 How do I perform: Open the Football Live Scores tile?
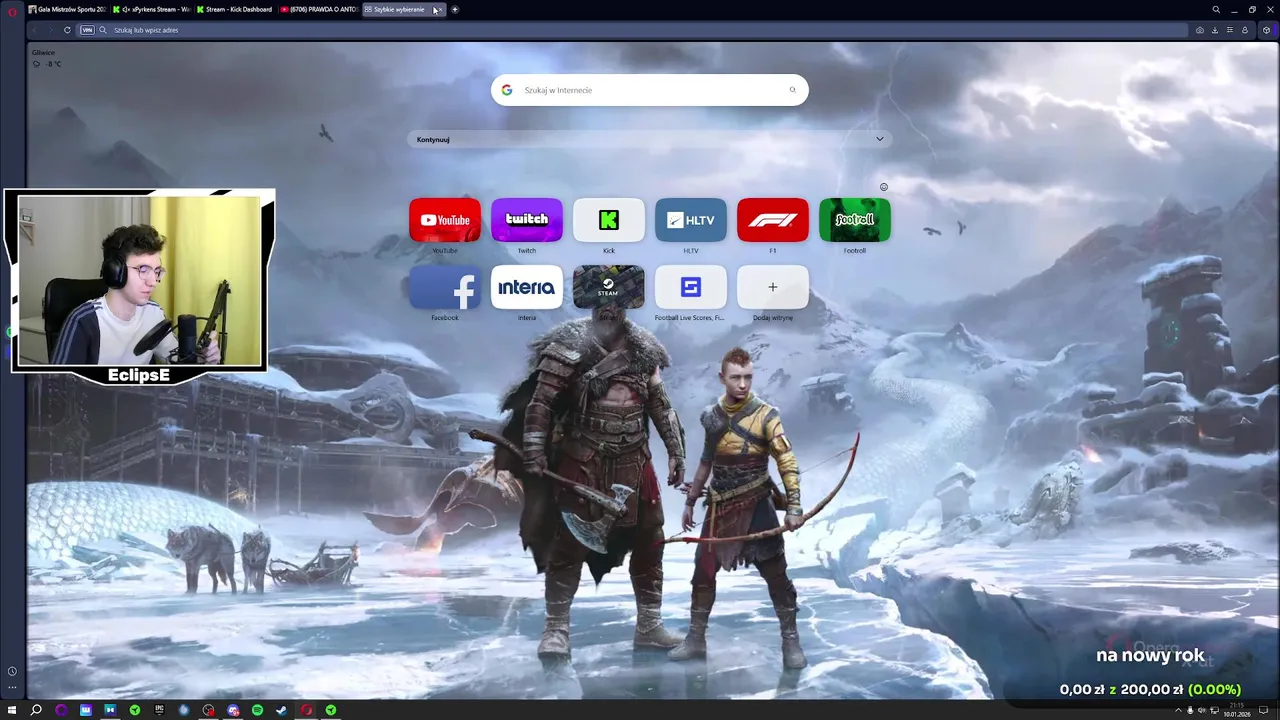coord(691,287)
